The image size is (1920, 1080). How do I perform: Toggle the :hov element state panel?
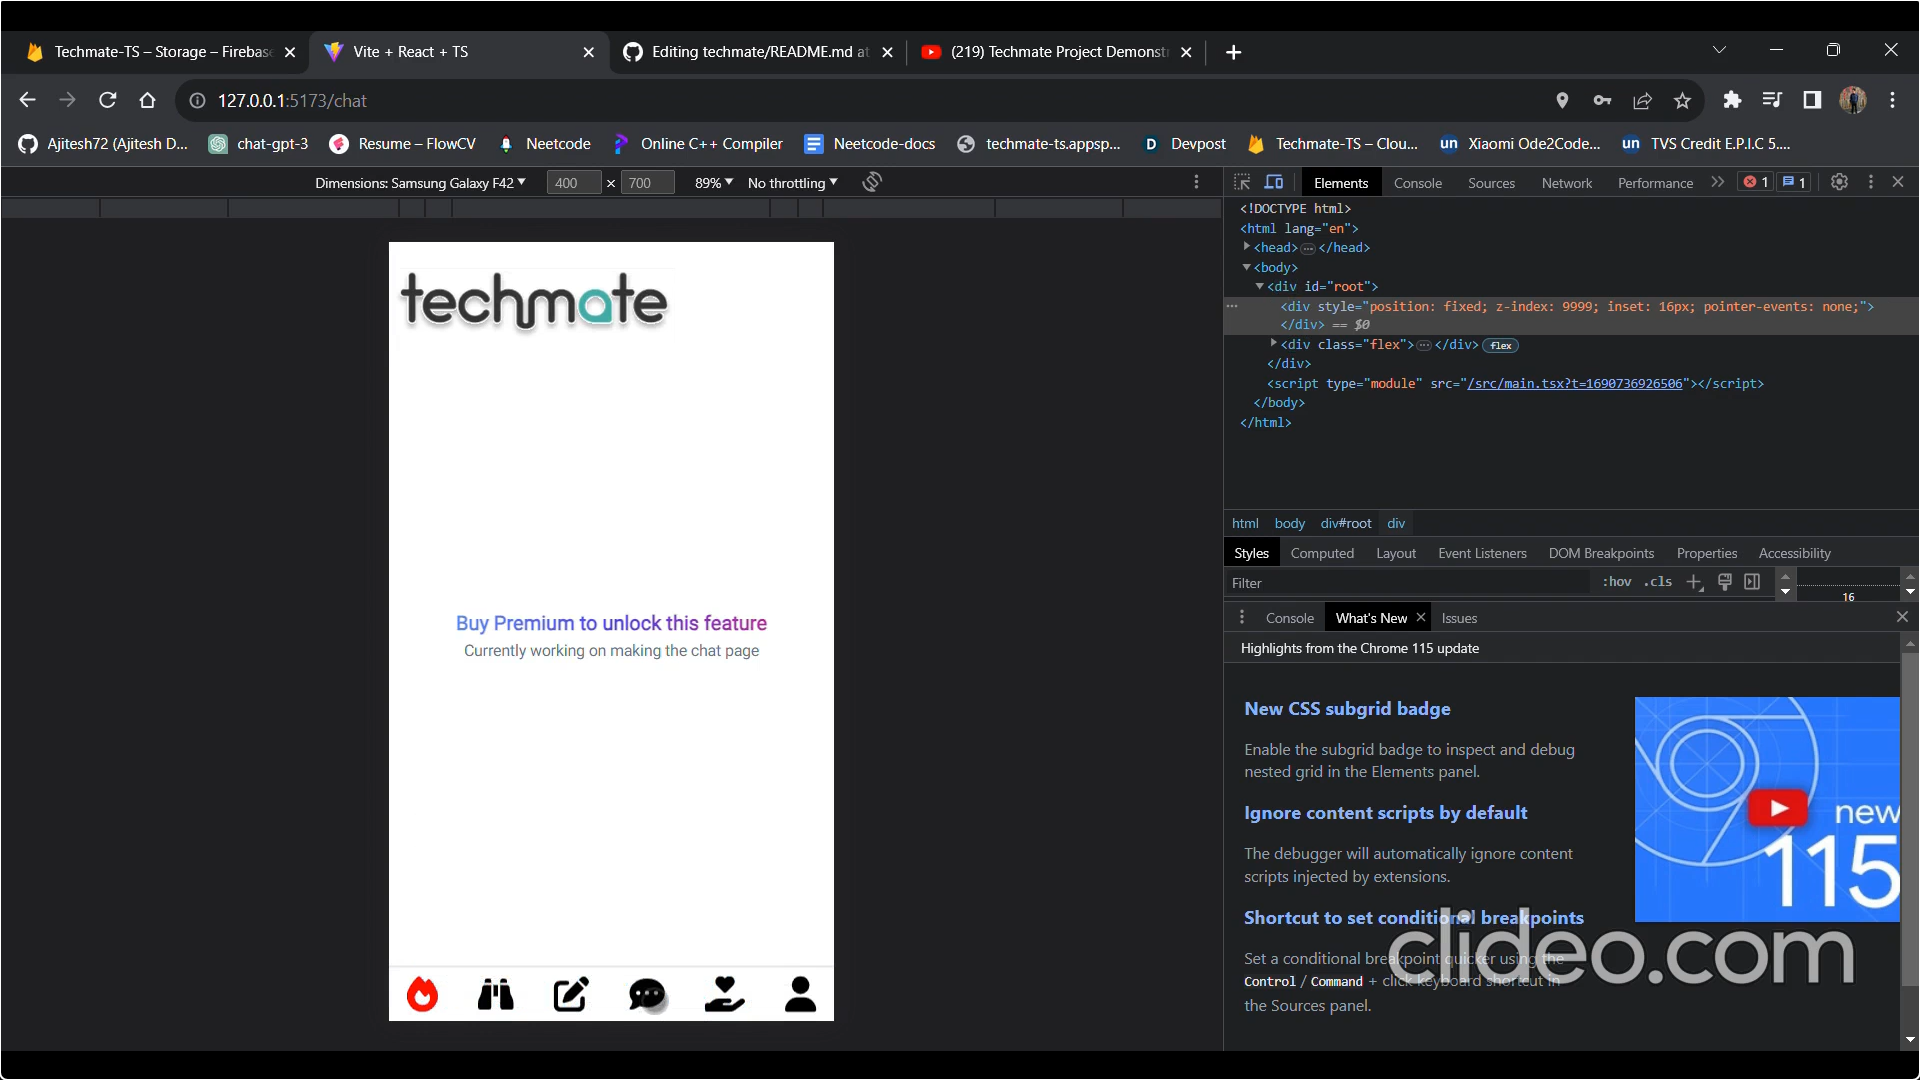click(1616, 582)
